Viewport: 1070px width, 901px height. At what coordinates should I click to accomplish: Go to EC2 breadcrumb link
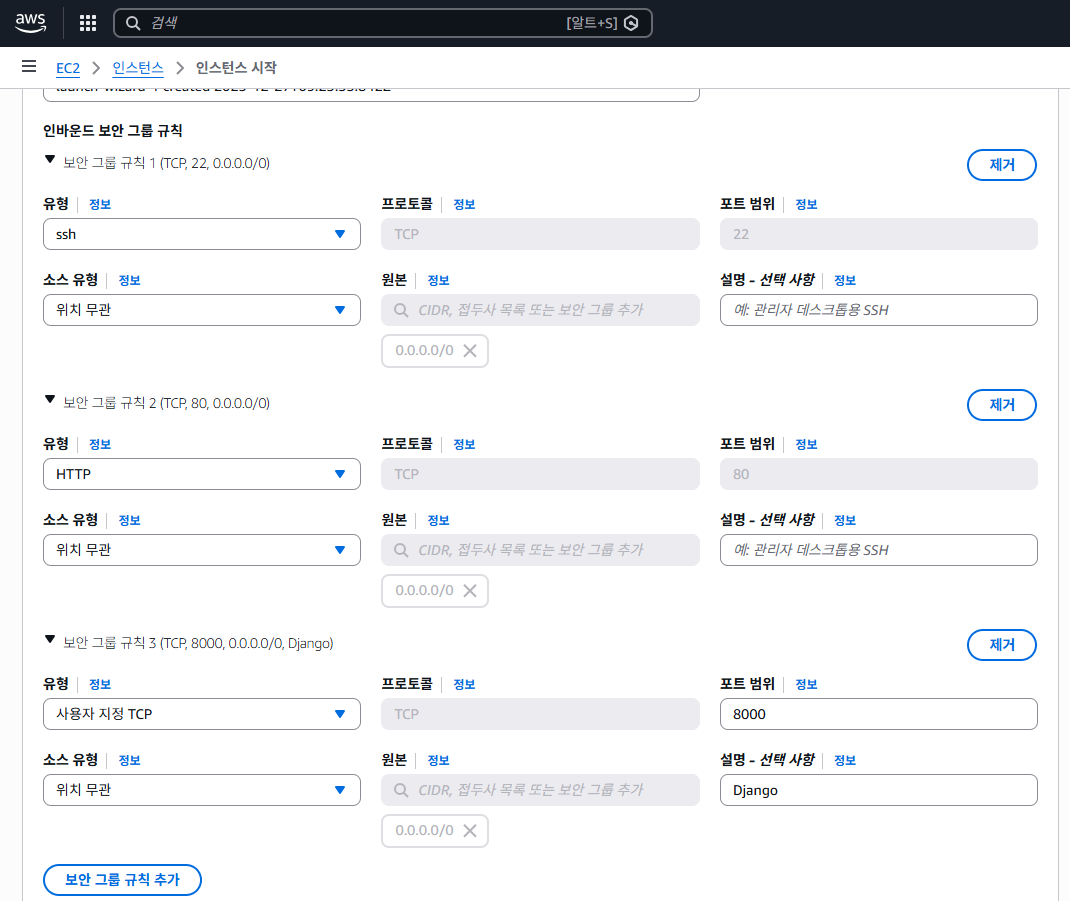pos(67,68)
